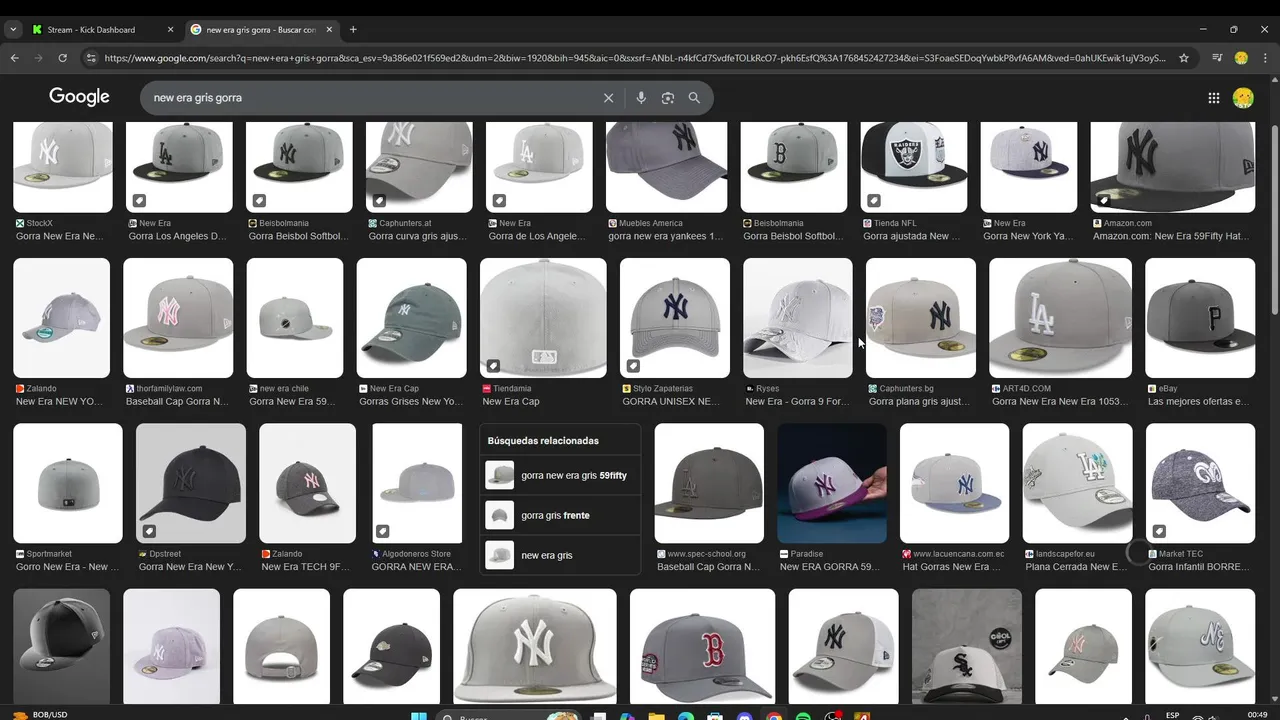The image size is (1280, 720).
Task: Start voice search with the microphone
Action: click(641, 98)
